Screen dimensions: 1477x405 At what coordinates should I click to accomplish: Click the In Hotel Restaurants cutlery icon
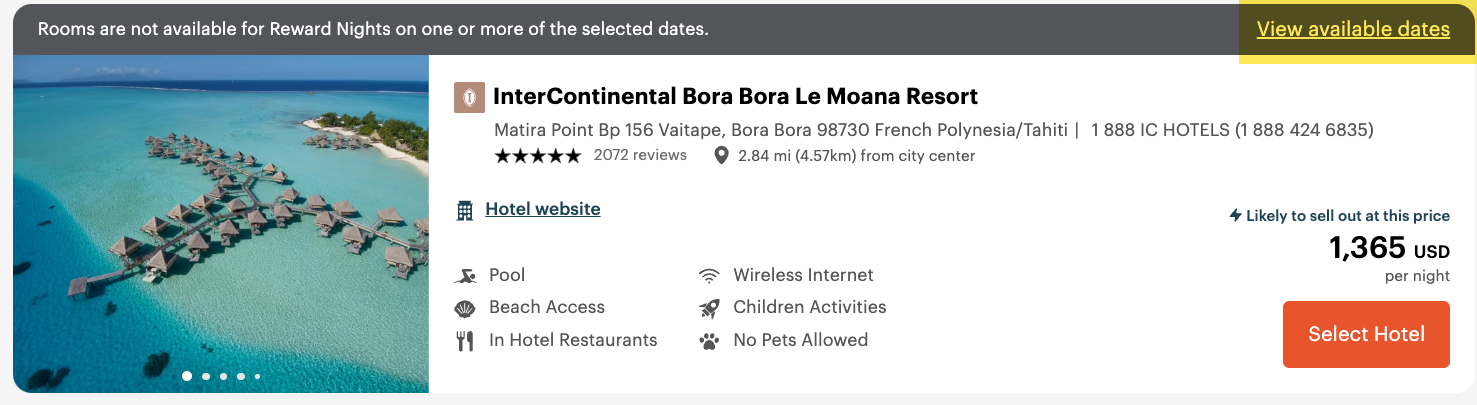click(465, 341)
